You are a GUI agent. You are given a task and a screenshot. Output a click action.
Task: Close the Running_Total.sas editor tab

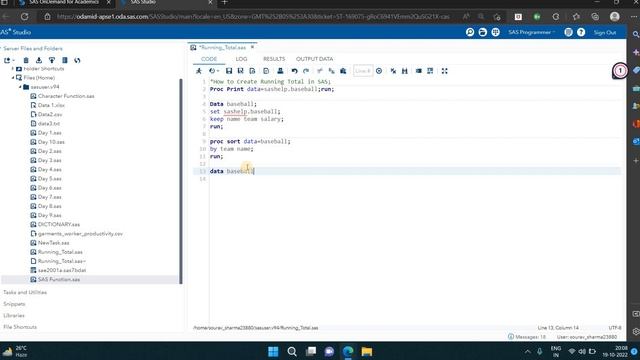point(252,47)
